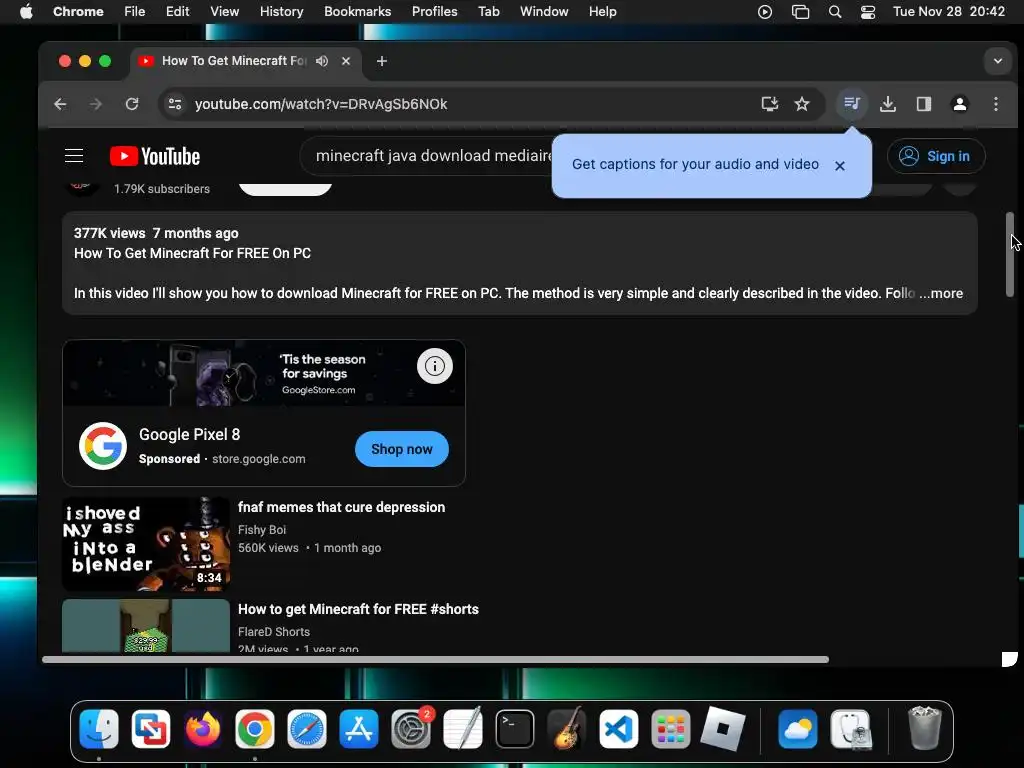
Task: Click Shop now on Pixel 8 ad
Action: click(x=402, y=449)
